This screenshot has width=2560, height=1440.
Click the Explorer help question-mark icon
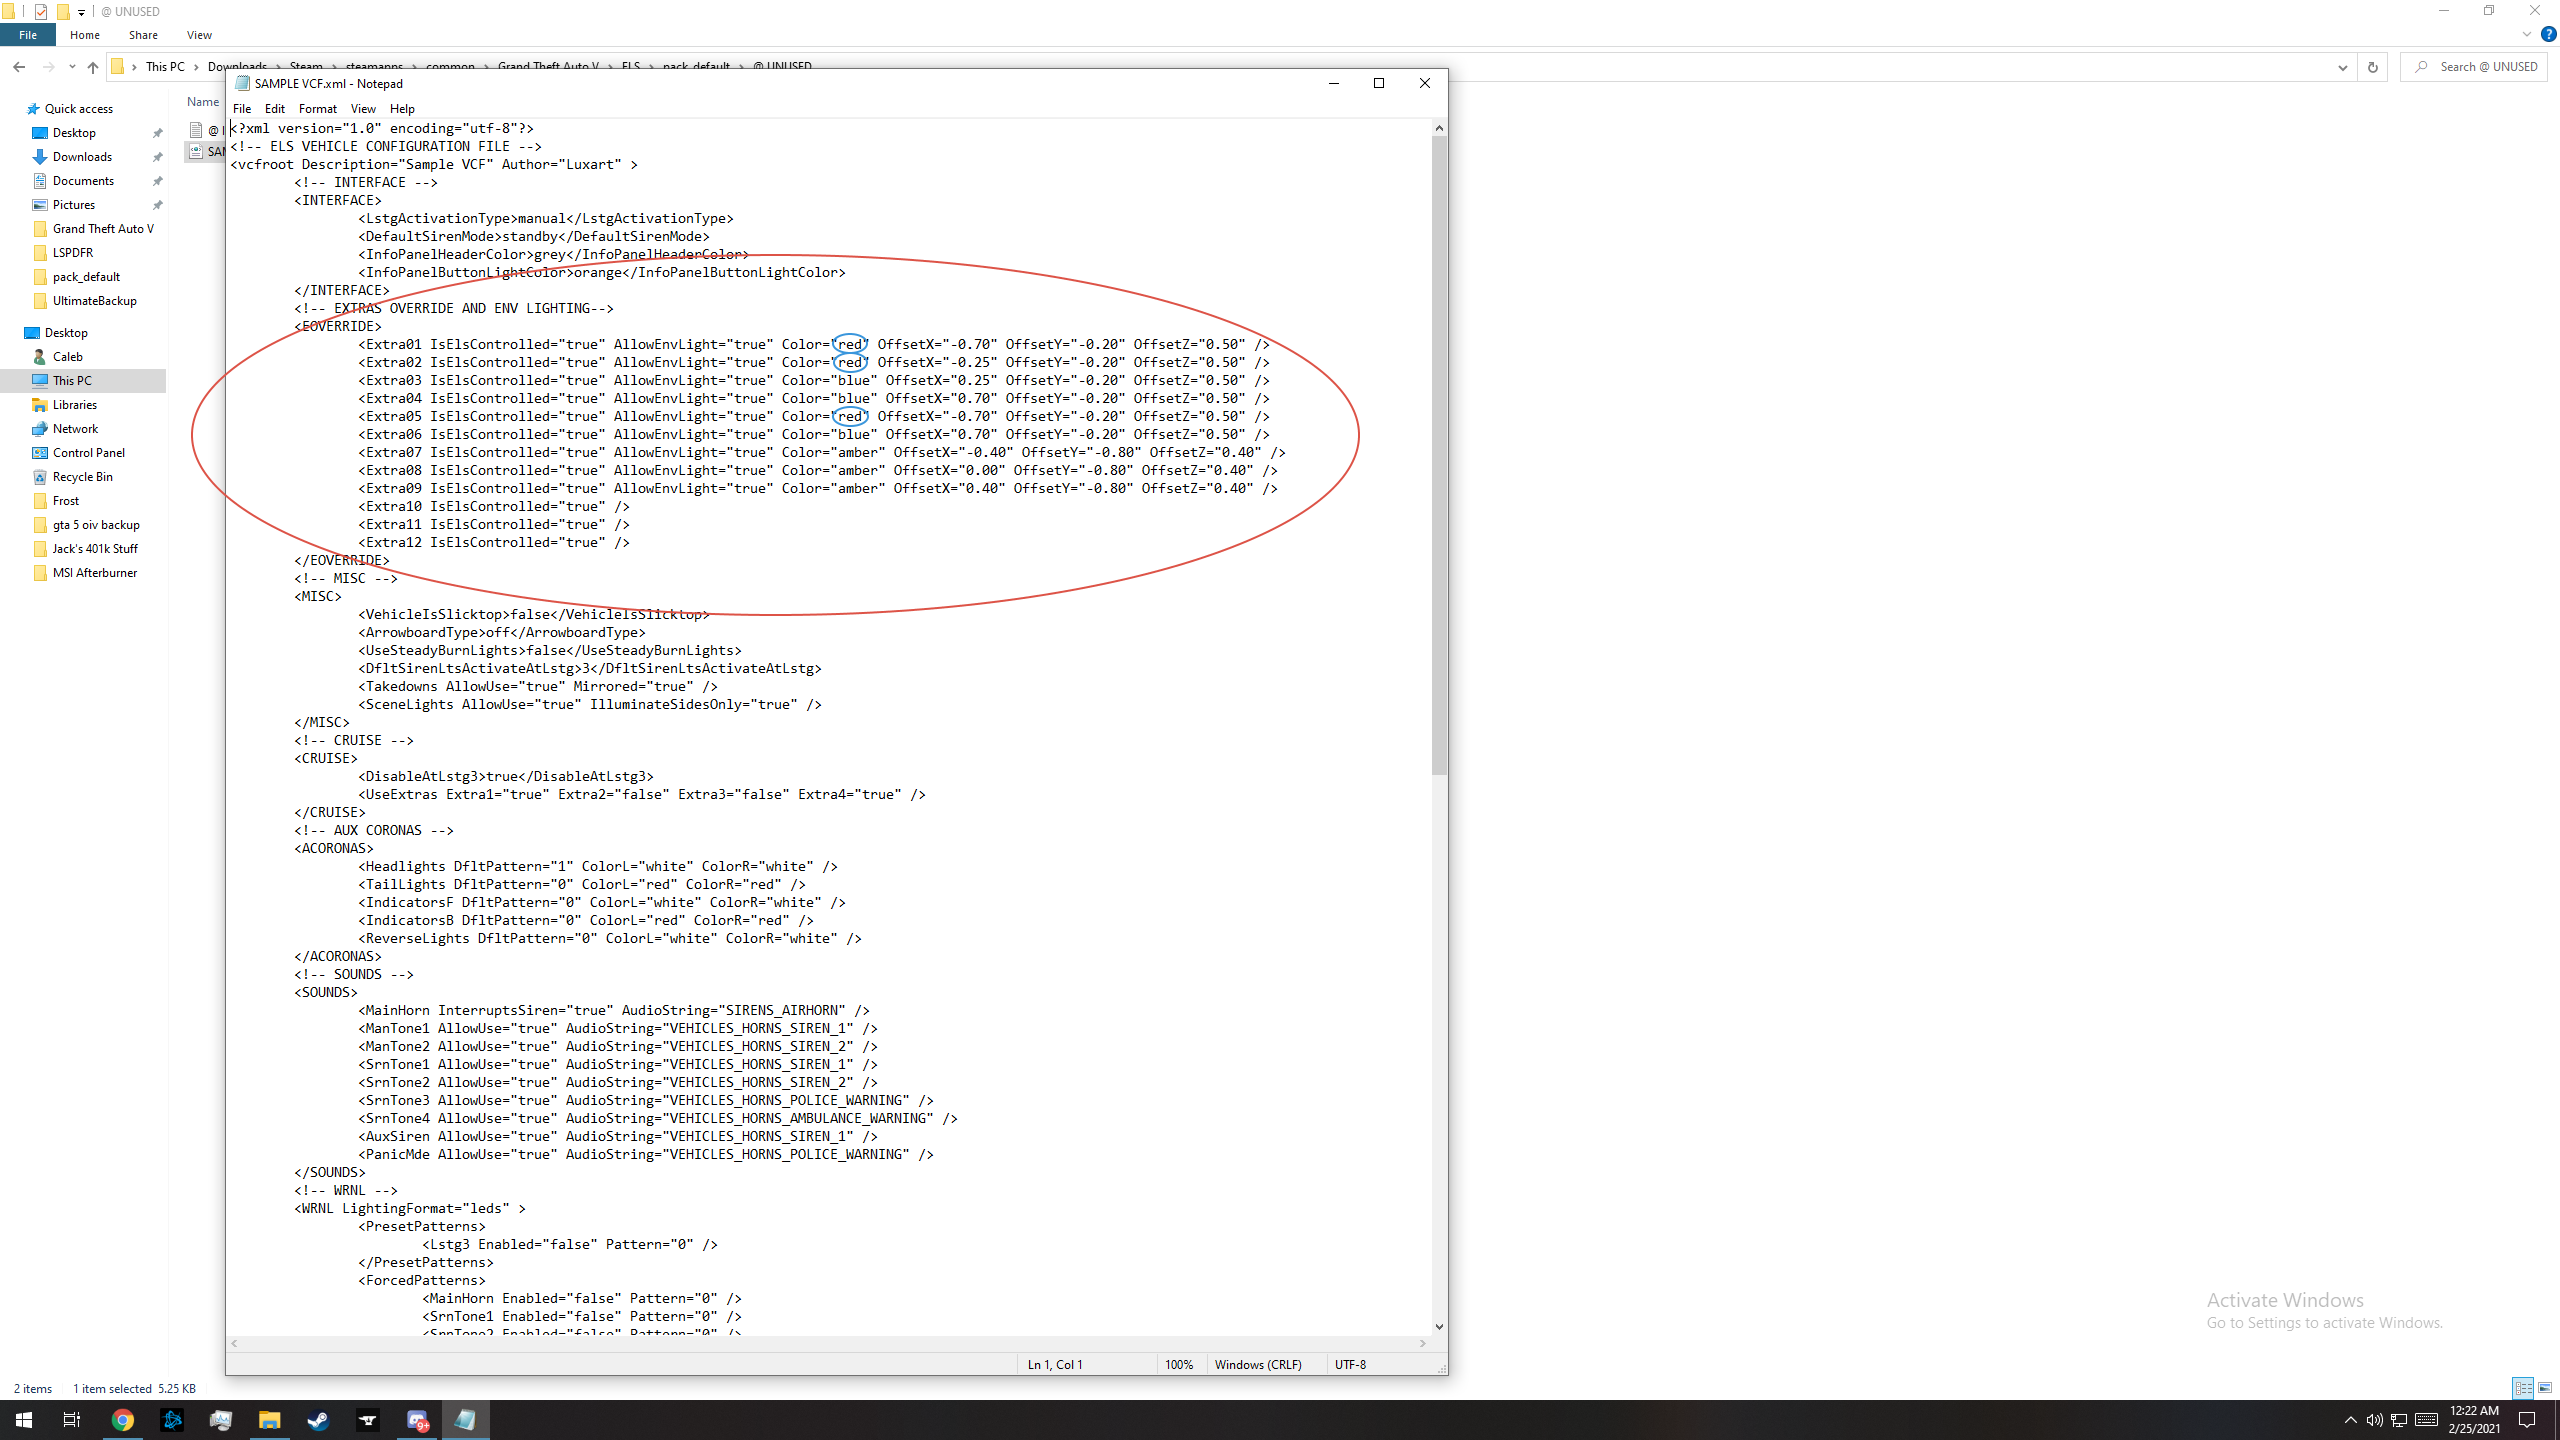pos(2548,34)
